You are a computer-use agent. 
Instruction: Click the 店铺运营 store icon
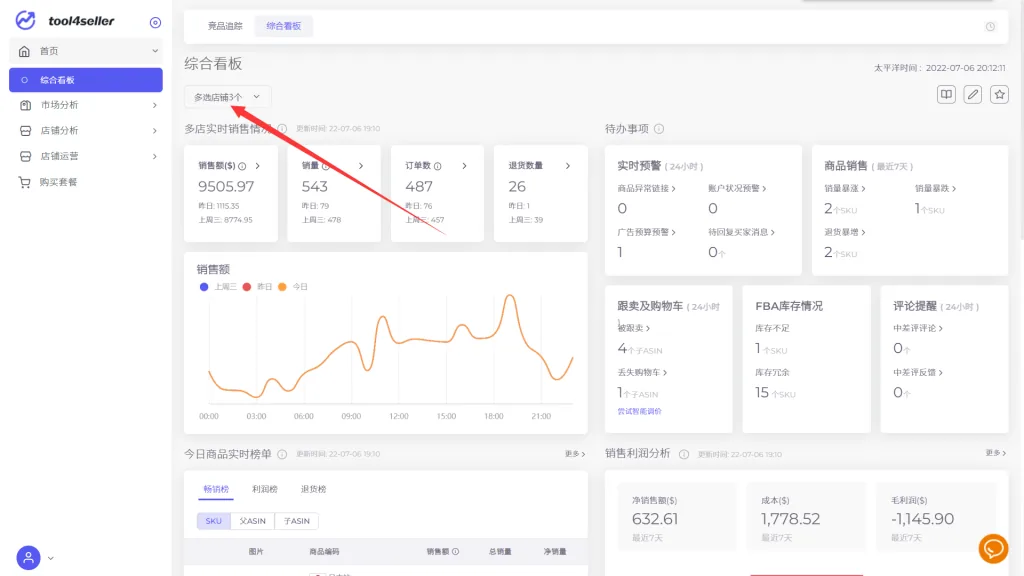point(25,156)
